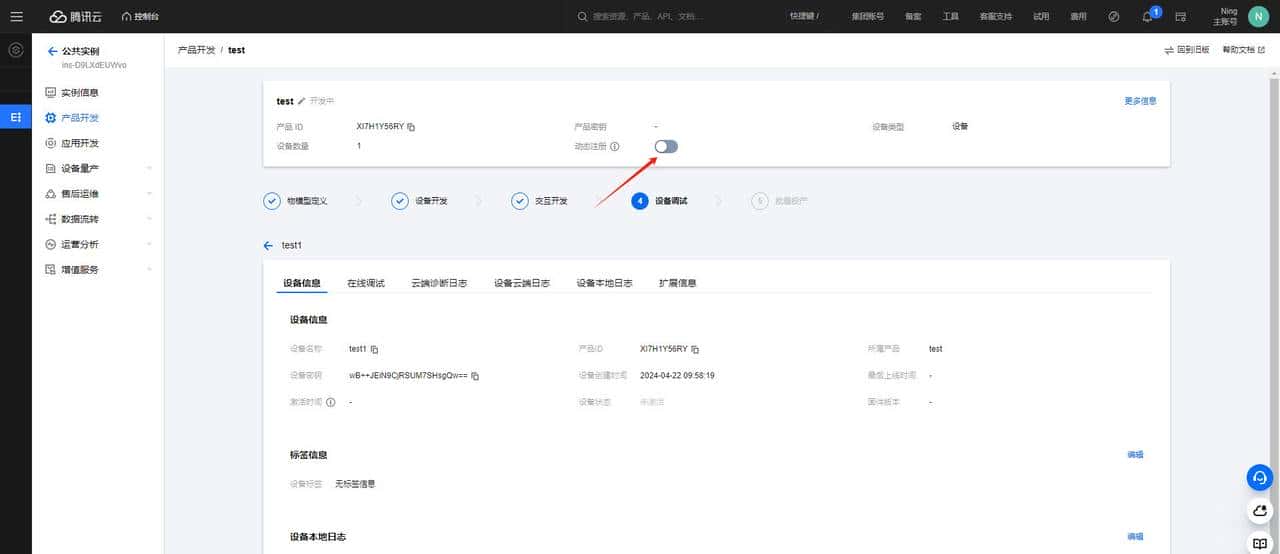Image resolution: width=1280 pixels, height=554 pixels.
Task: Open the hamburger menu in top bar
Action: click(16, 16)
